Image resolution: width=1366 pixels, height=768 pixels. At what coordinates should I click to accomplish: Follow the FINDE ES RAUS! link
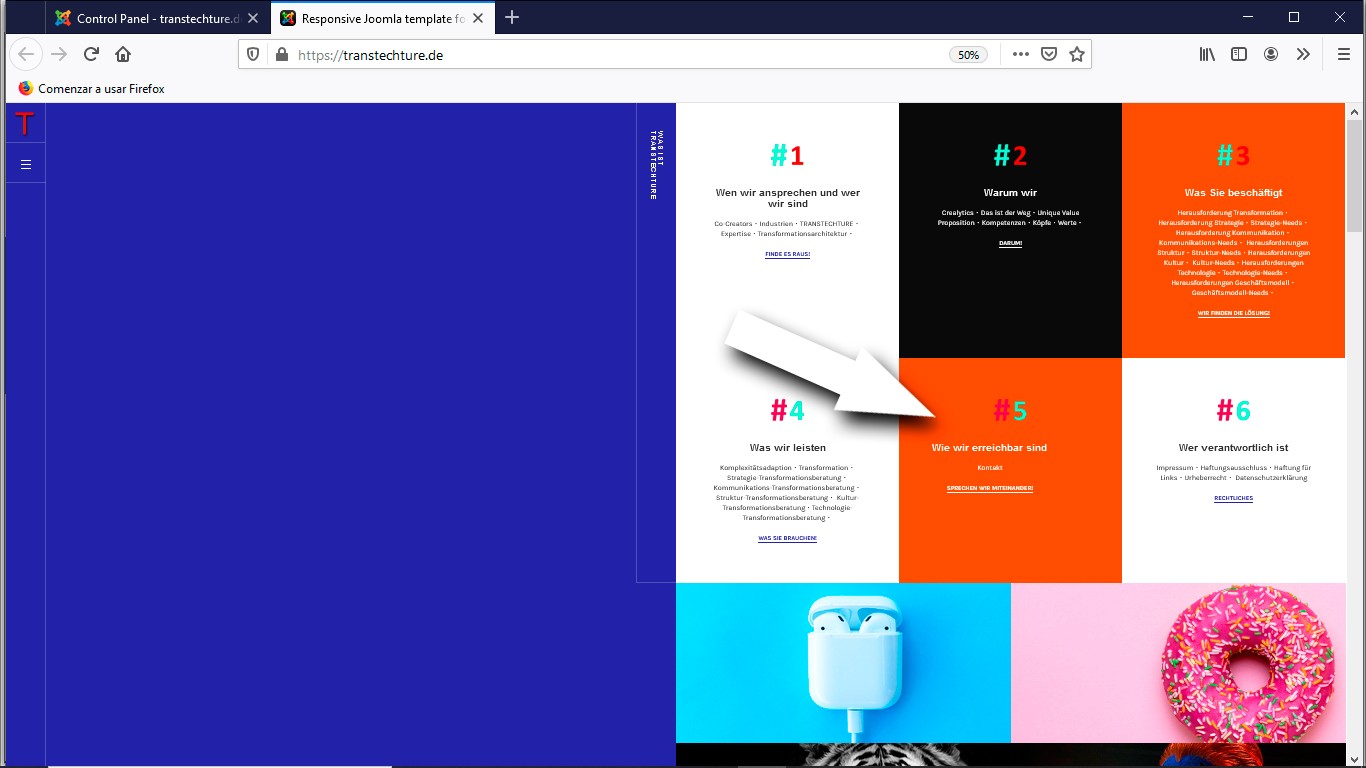point(788,255)
